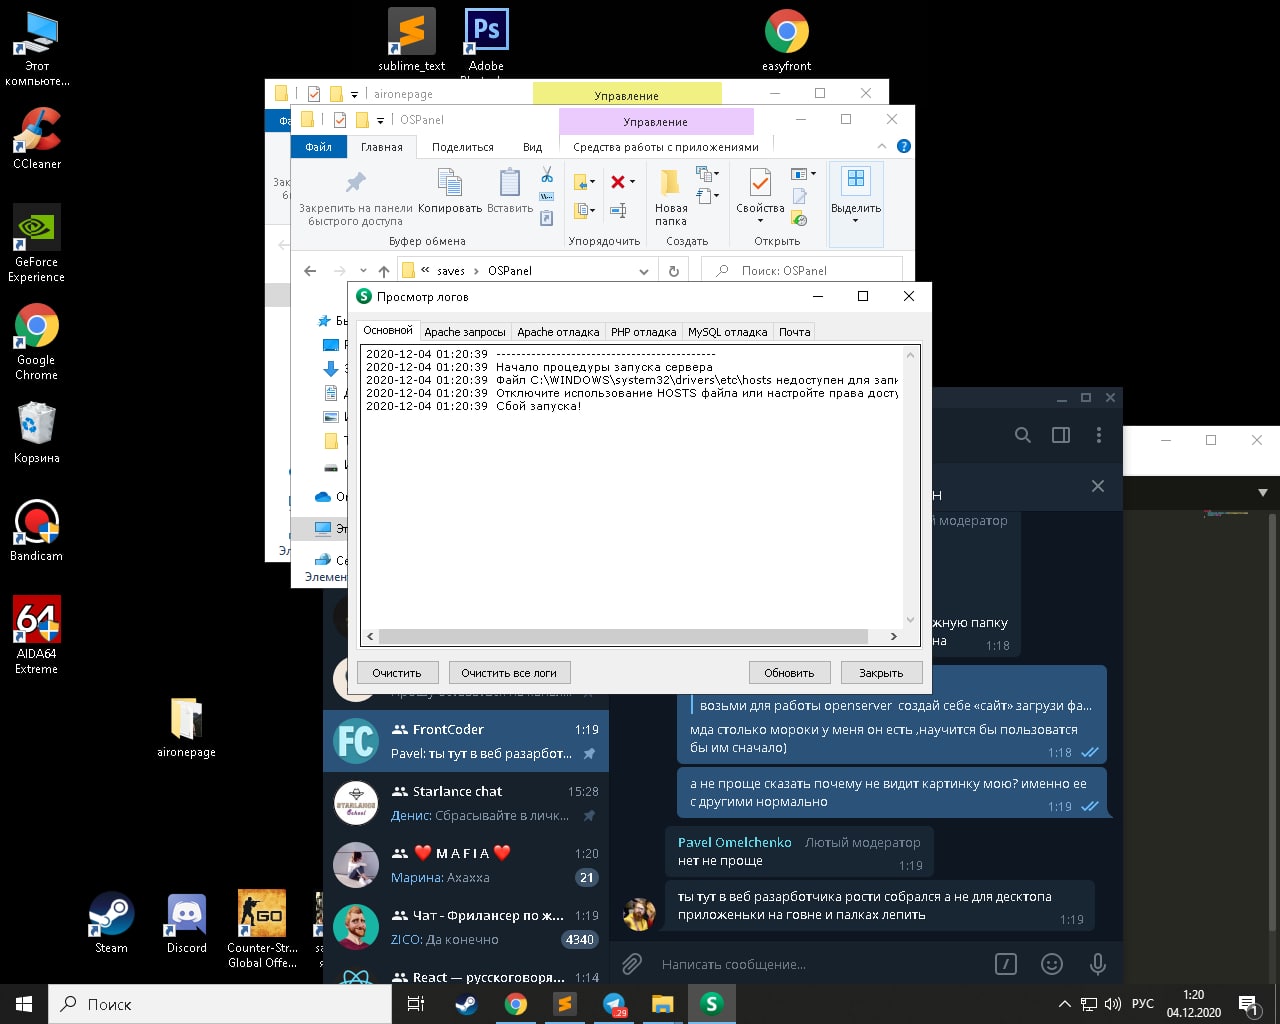This screenshot has height=1024, width=1280.
Task: Switch to Apache запросы tab
Action: (x=464, y=332)
